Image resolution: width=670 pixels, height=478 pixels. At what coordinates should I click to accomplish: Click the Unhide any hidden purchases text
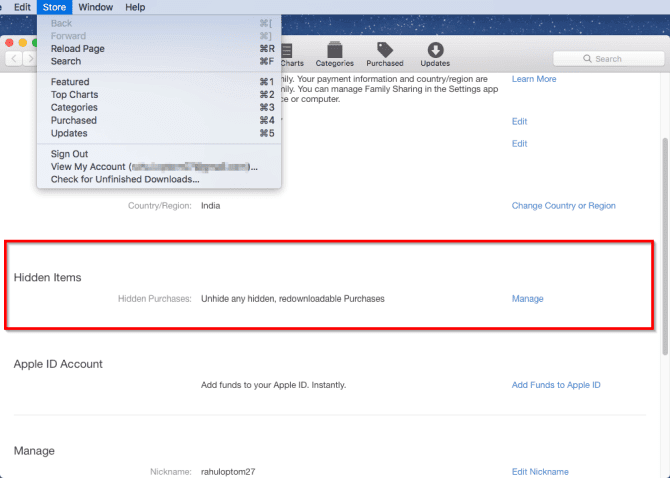coord(293,299)
